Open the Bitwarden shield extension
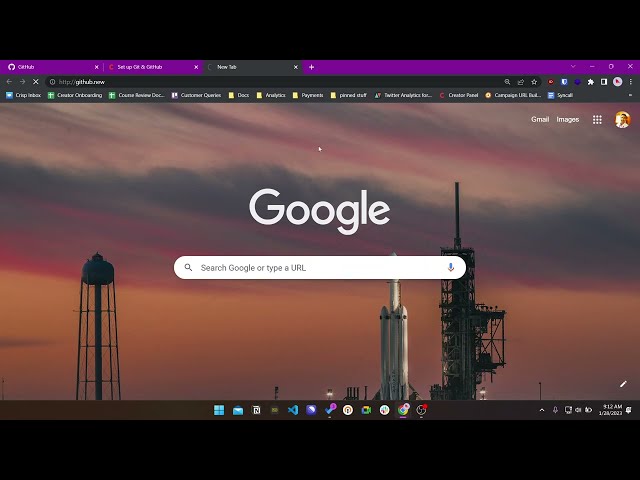The width and height of the screenshot is (640, 480). click(x=564, y=82)
